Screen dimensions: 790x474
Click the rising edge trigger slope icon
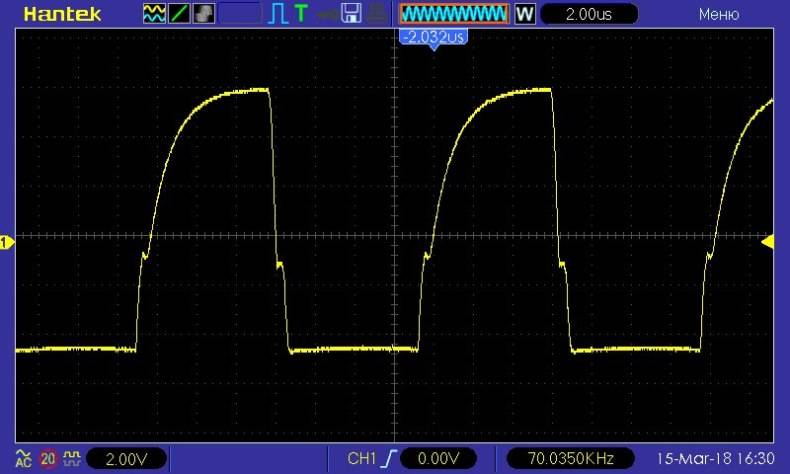point(389,458)
